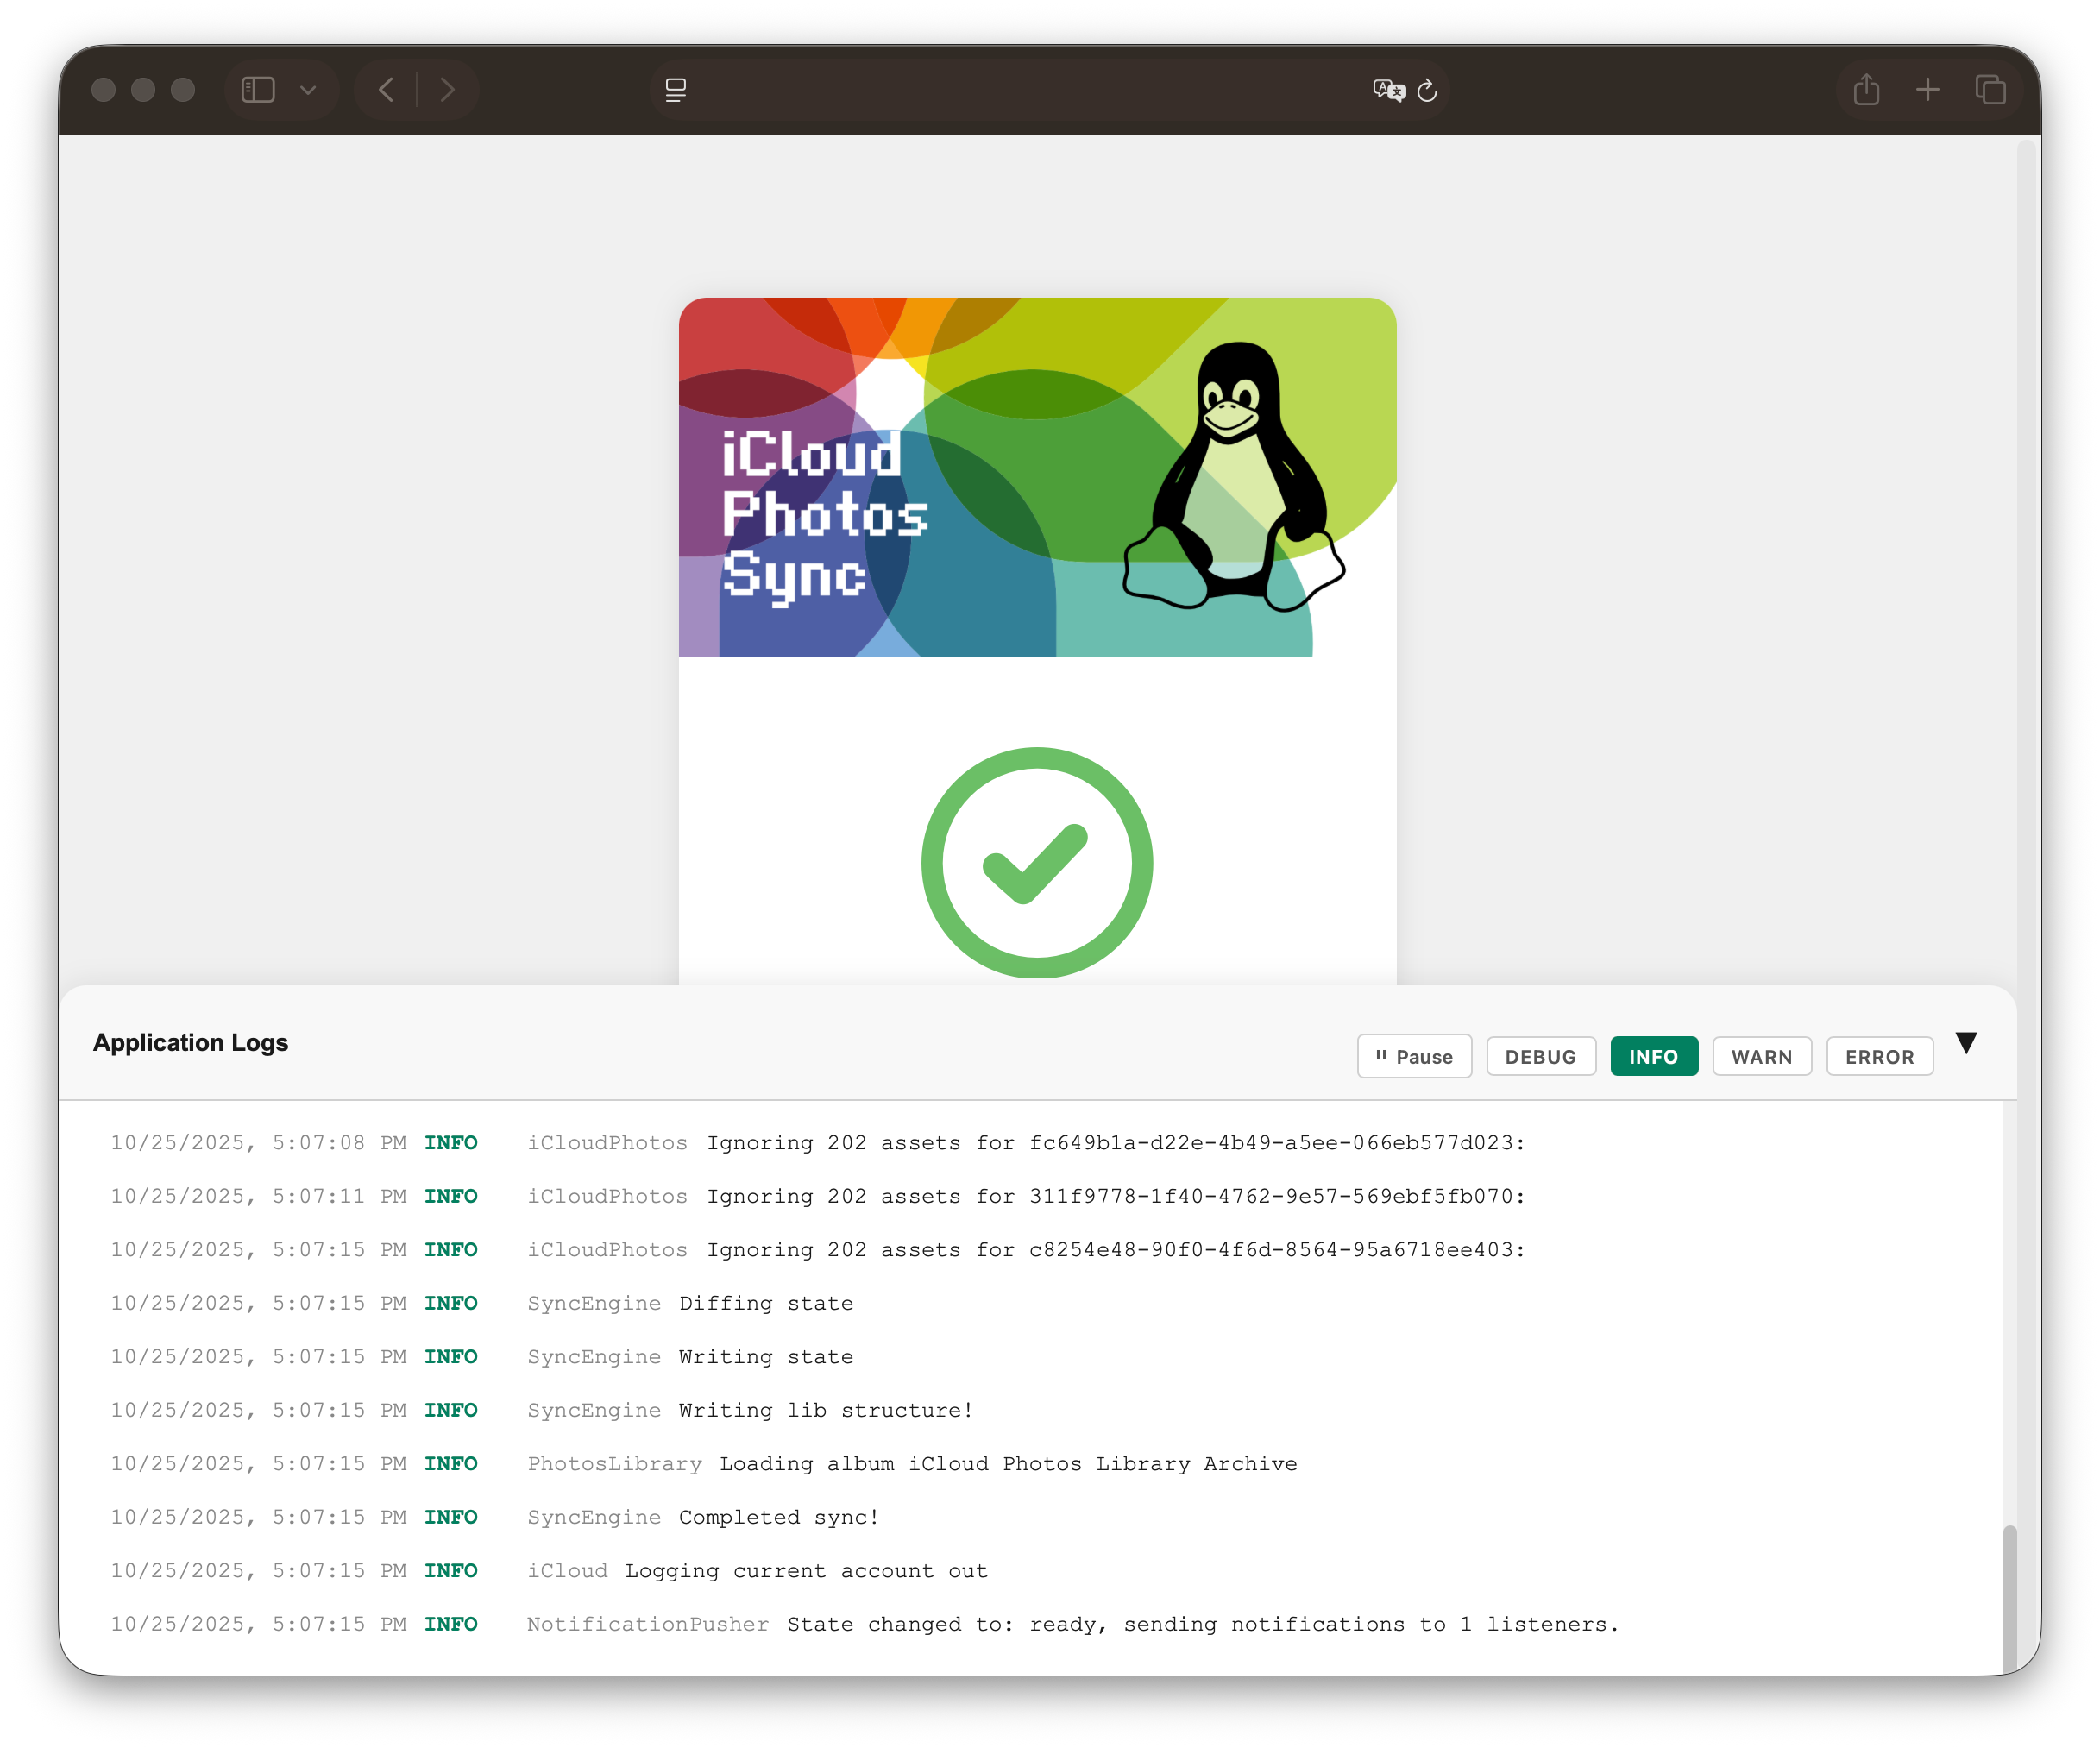Enable the ERROR log level filter
2100x1748 pixels.
[1880, 1056]
